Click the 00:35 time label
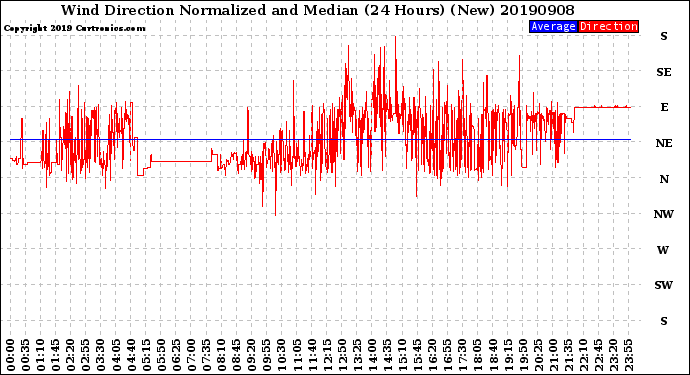Screen dimensions: 690x375 coord(26,355)
